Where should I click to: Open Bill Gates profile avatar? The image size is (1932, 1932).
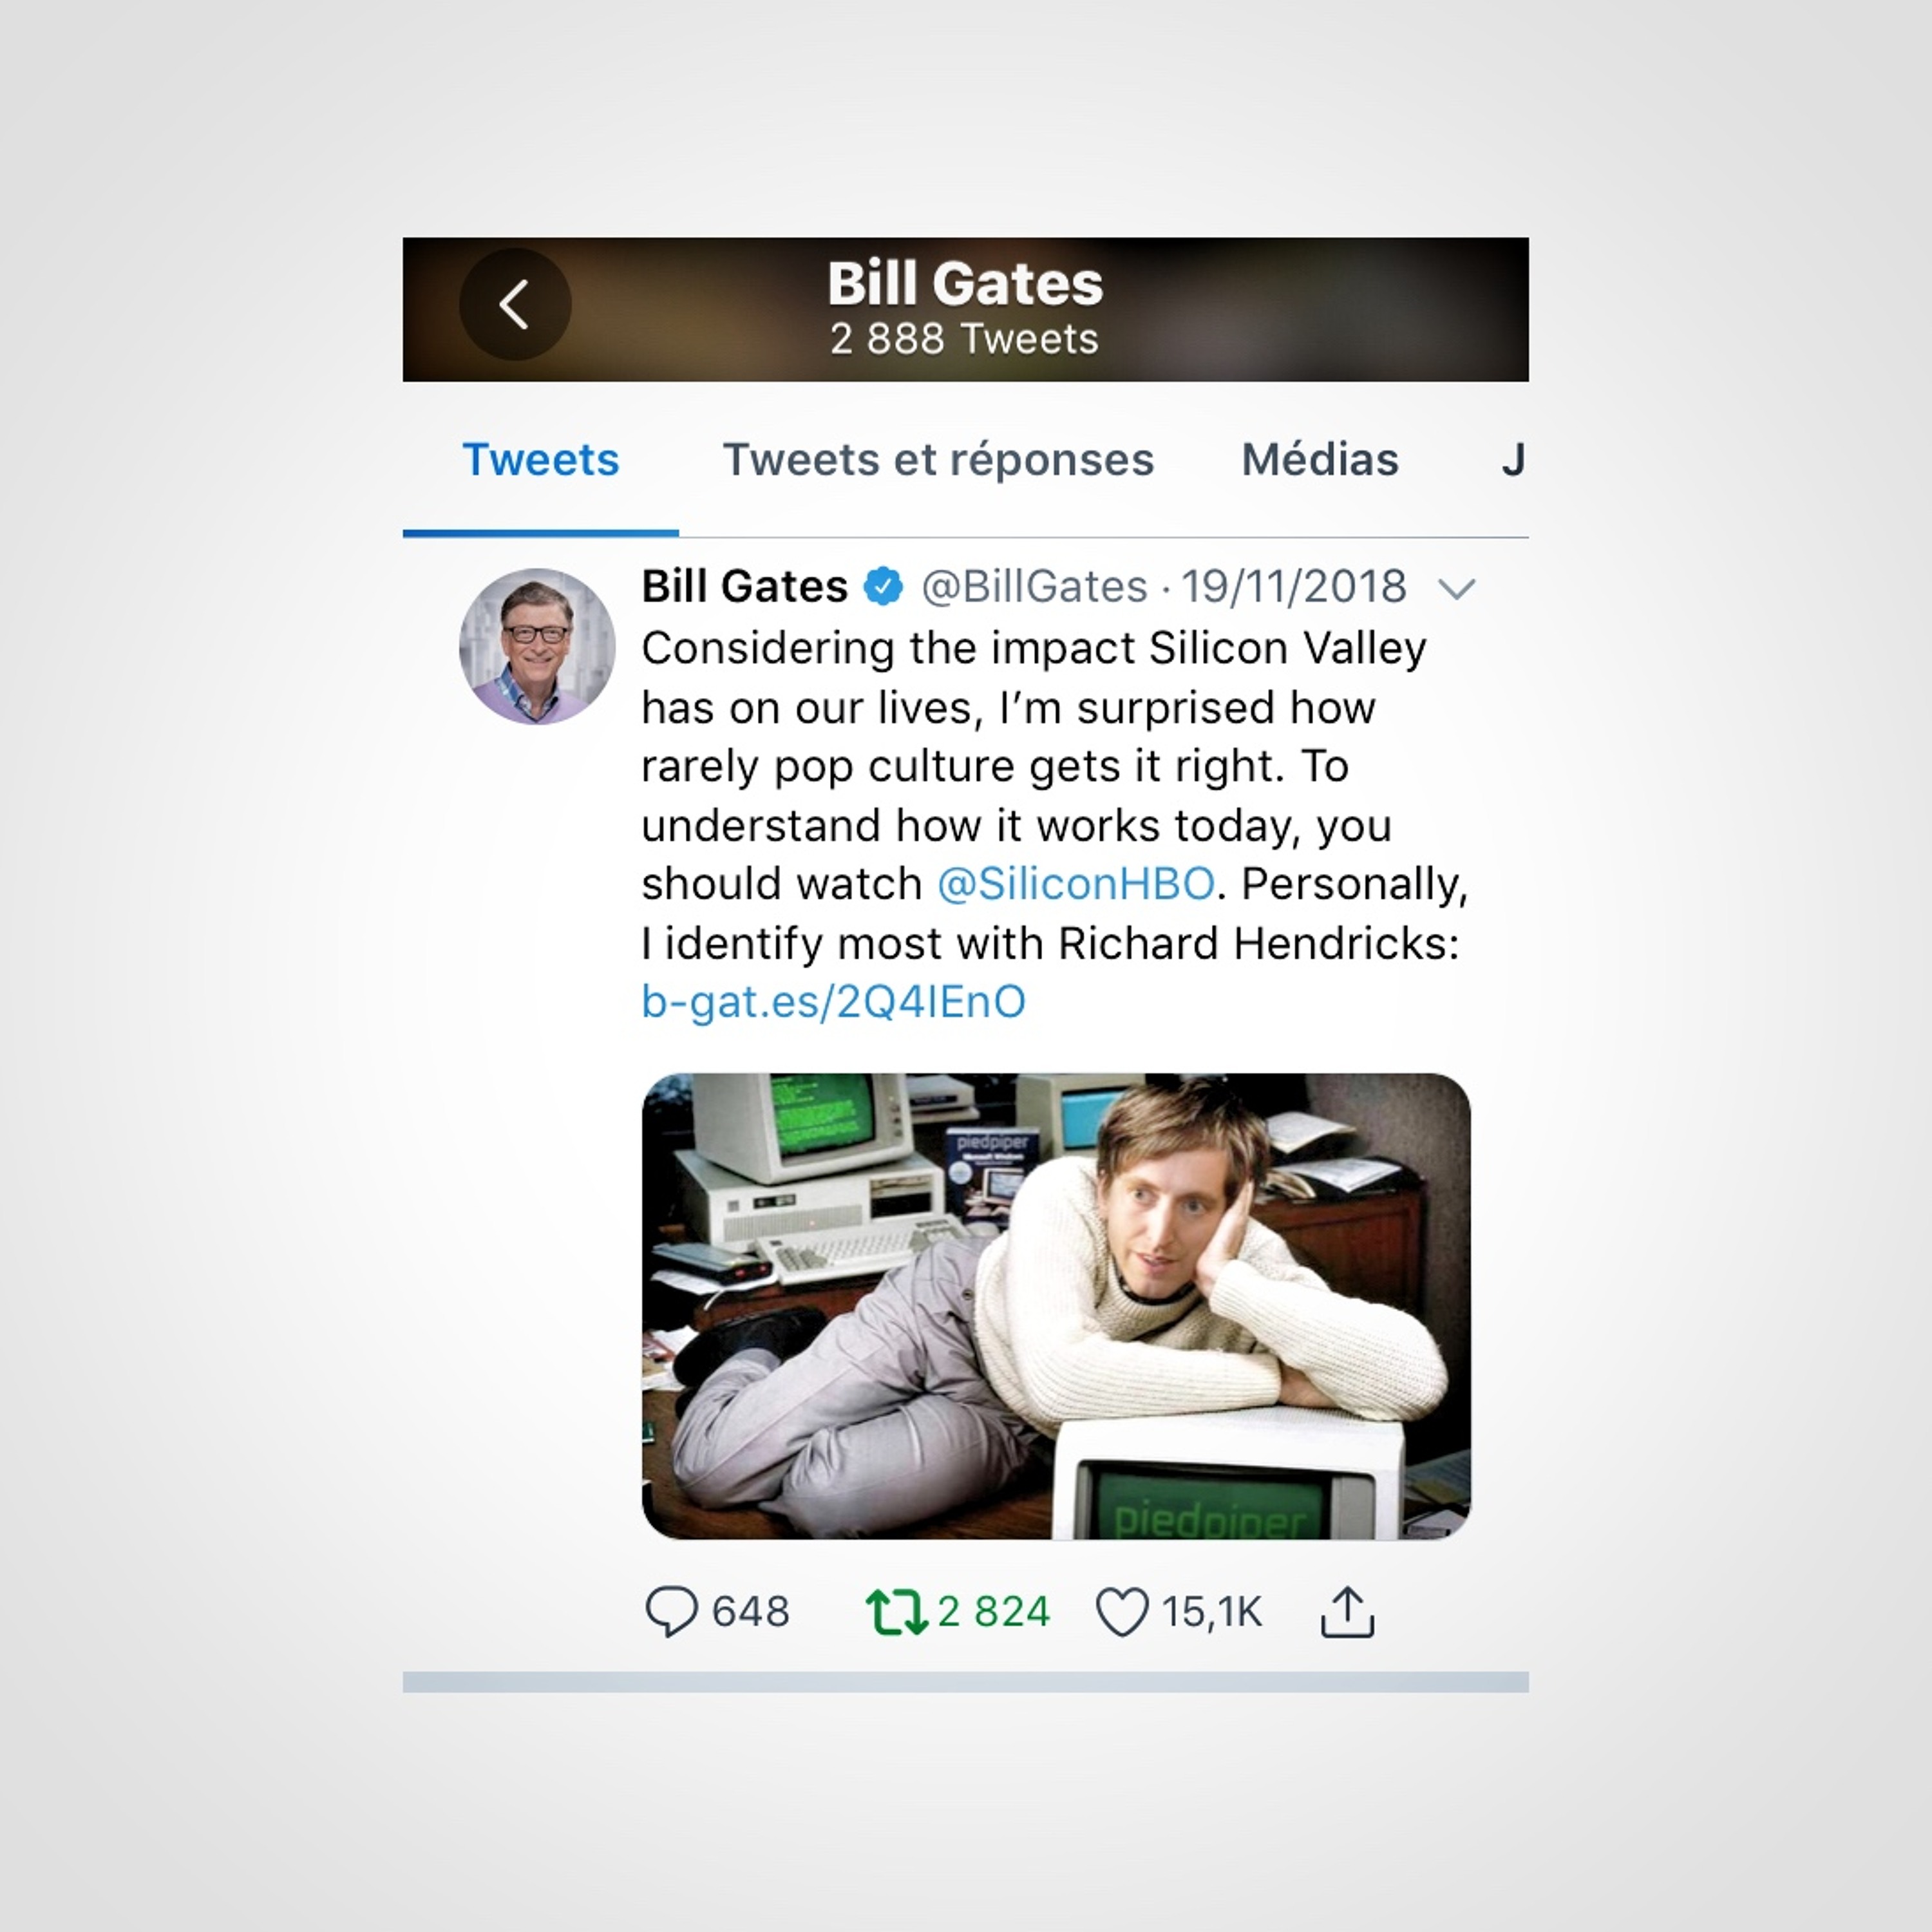(x=537, y=647)
